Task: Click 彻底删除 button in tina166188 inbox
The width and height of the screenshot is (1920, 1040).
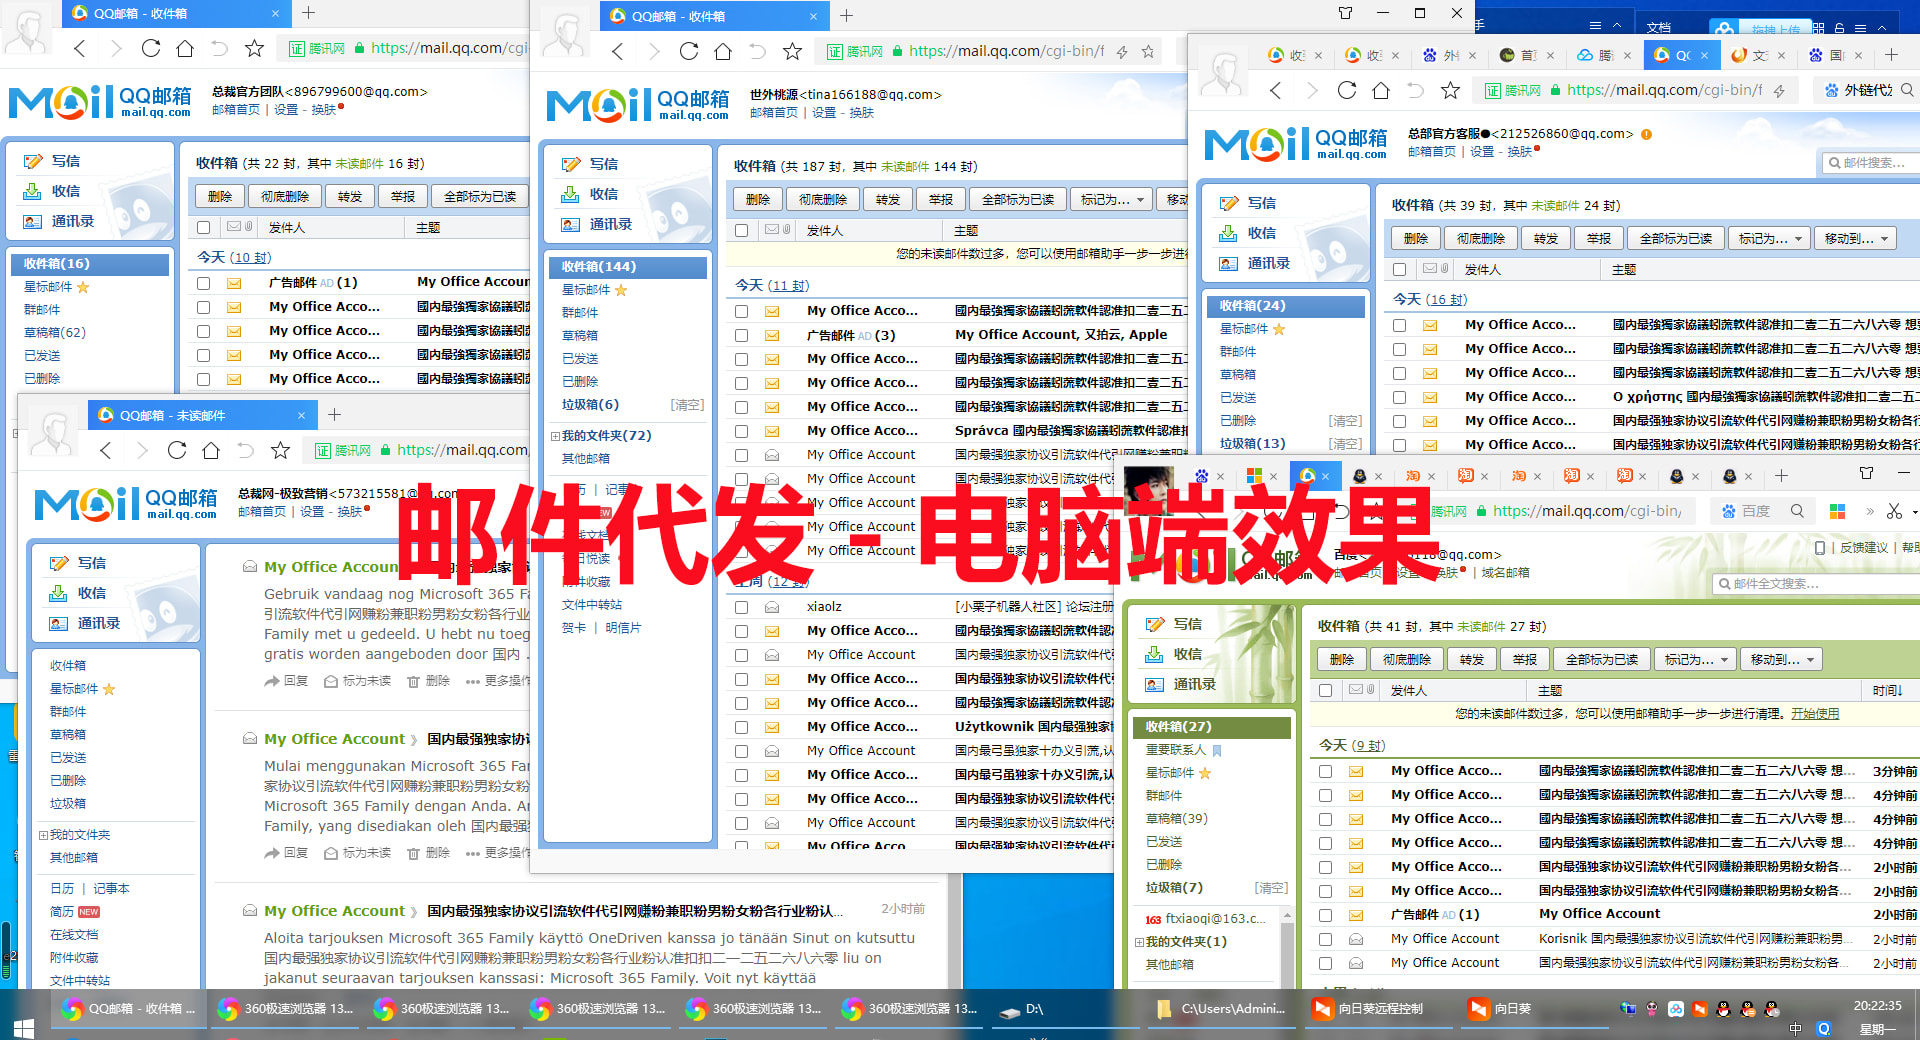Action: 823,199
